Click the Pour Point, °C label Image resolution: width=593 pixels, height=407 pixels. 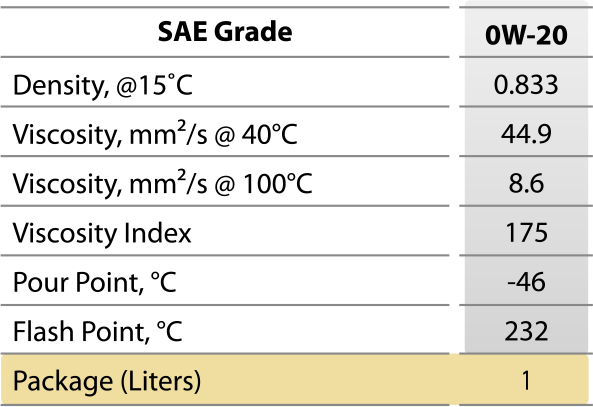pyautogui.click(x=95, y=282)
